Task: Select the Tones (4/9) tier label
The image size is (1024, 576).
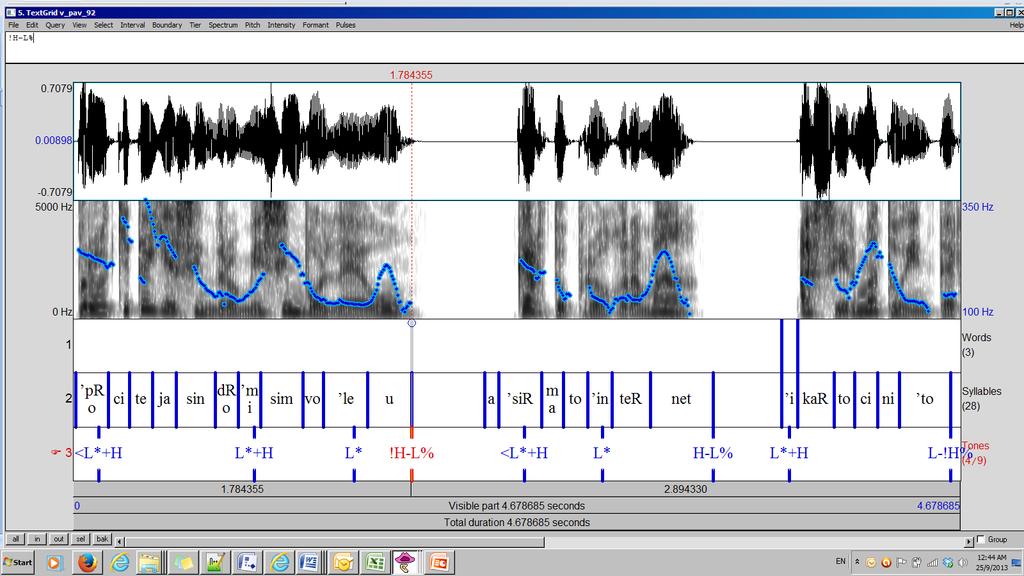Action: 975,453
